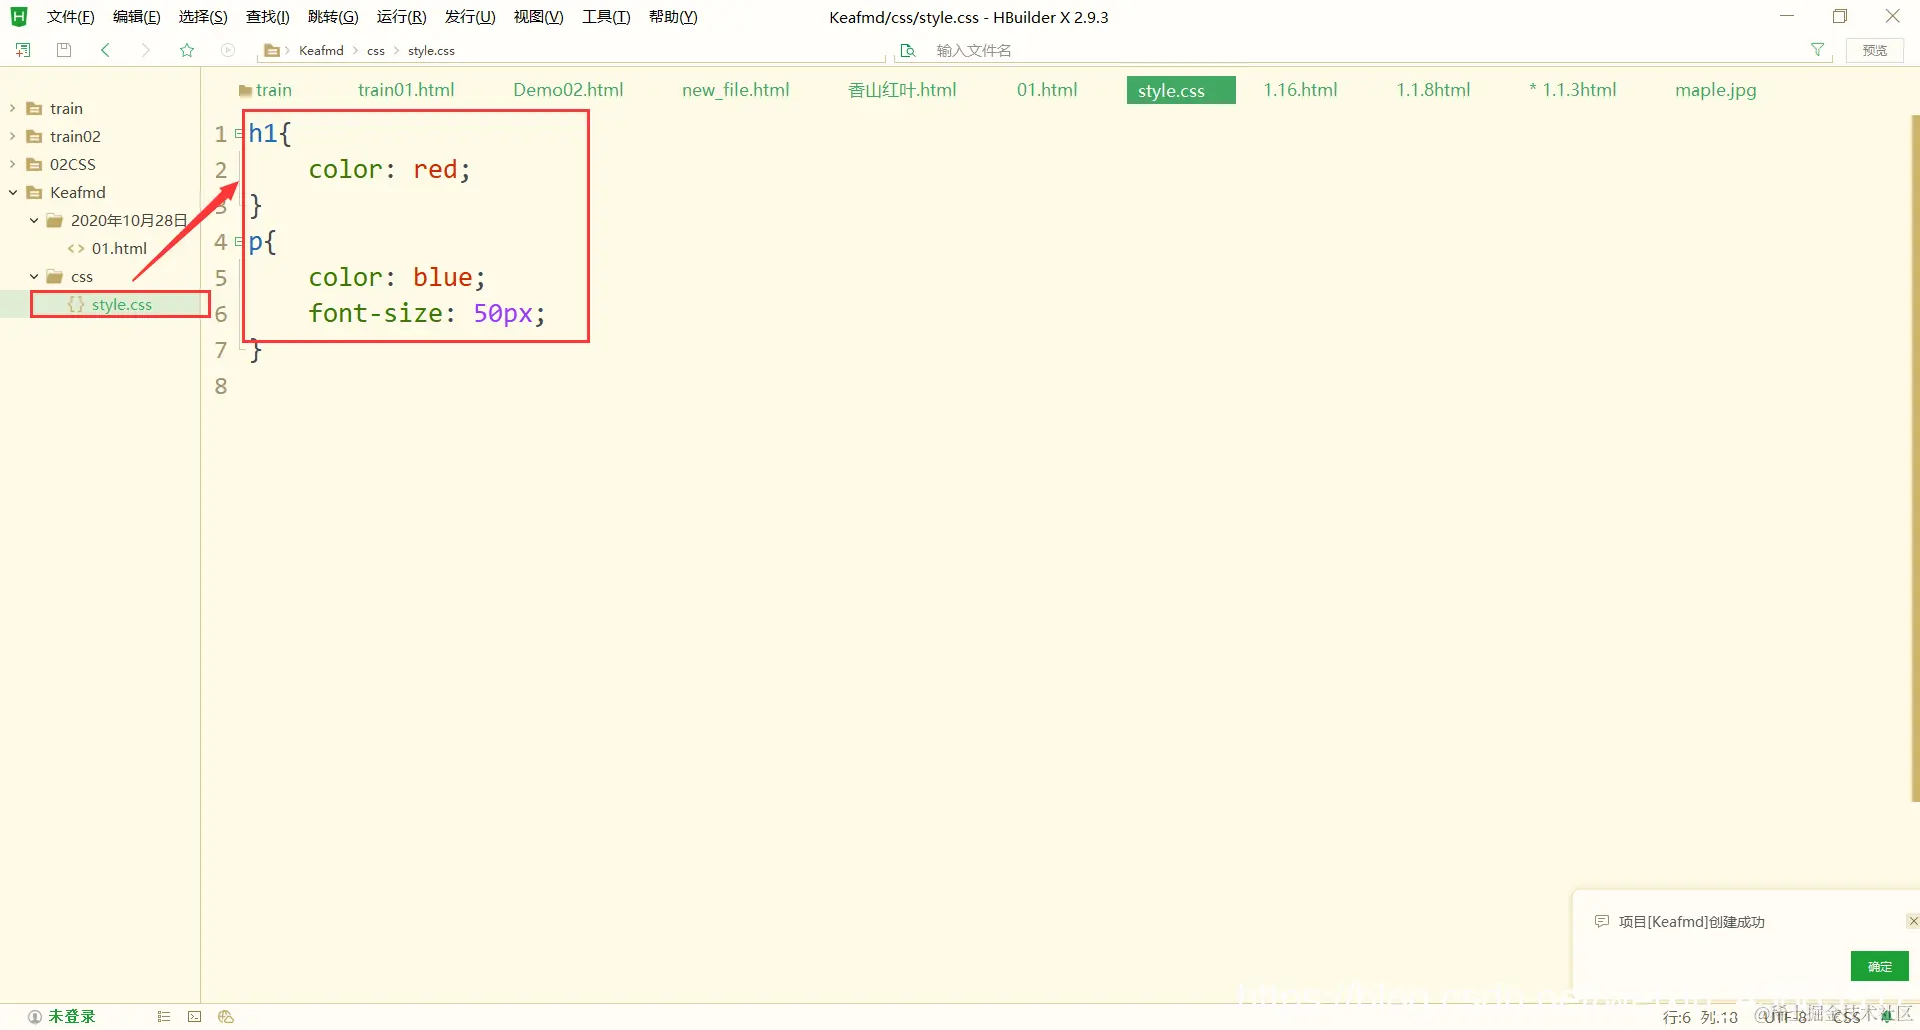Viewport: 1920px width, 1030px height.
Task: Switch to the 01.html tab
Action: pos(1047,90)
